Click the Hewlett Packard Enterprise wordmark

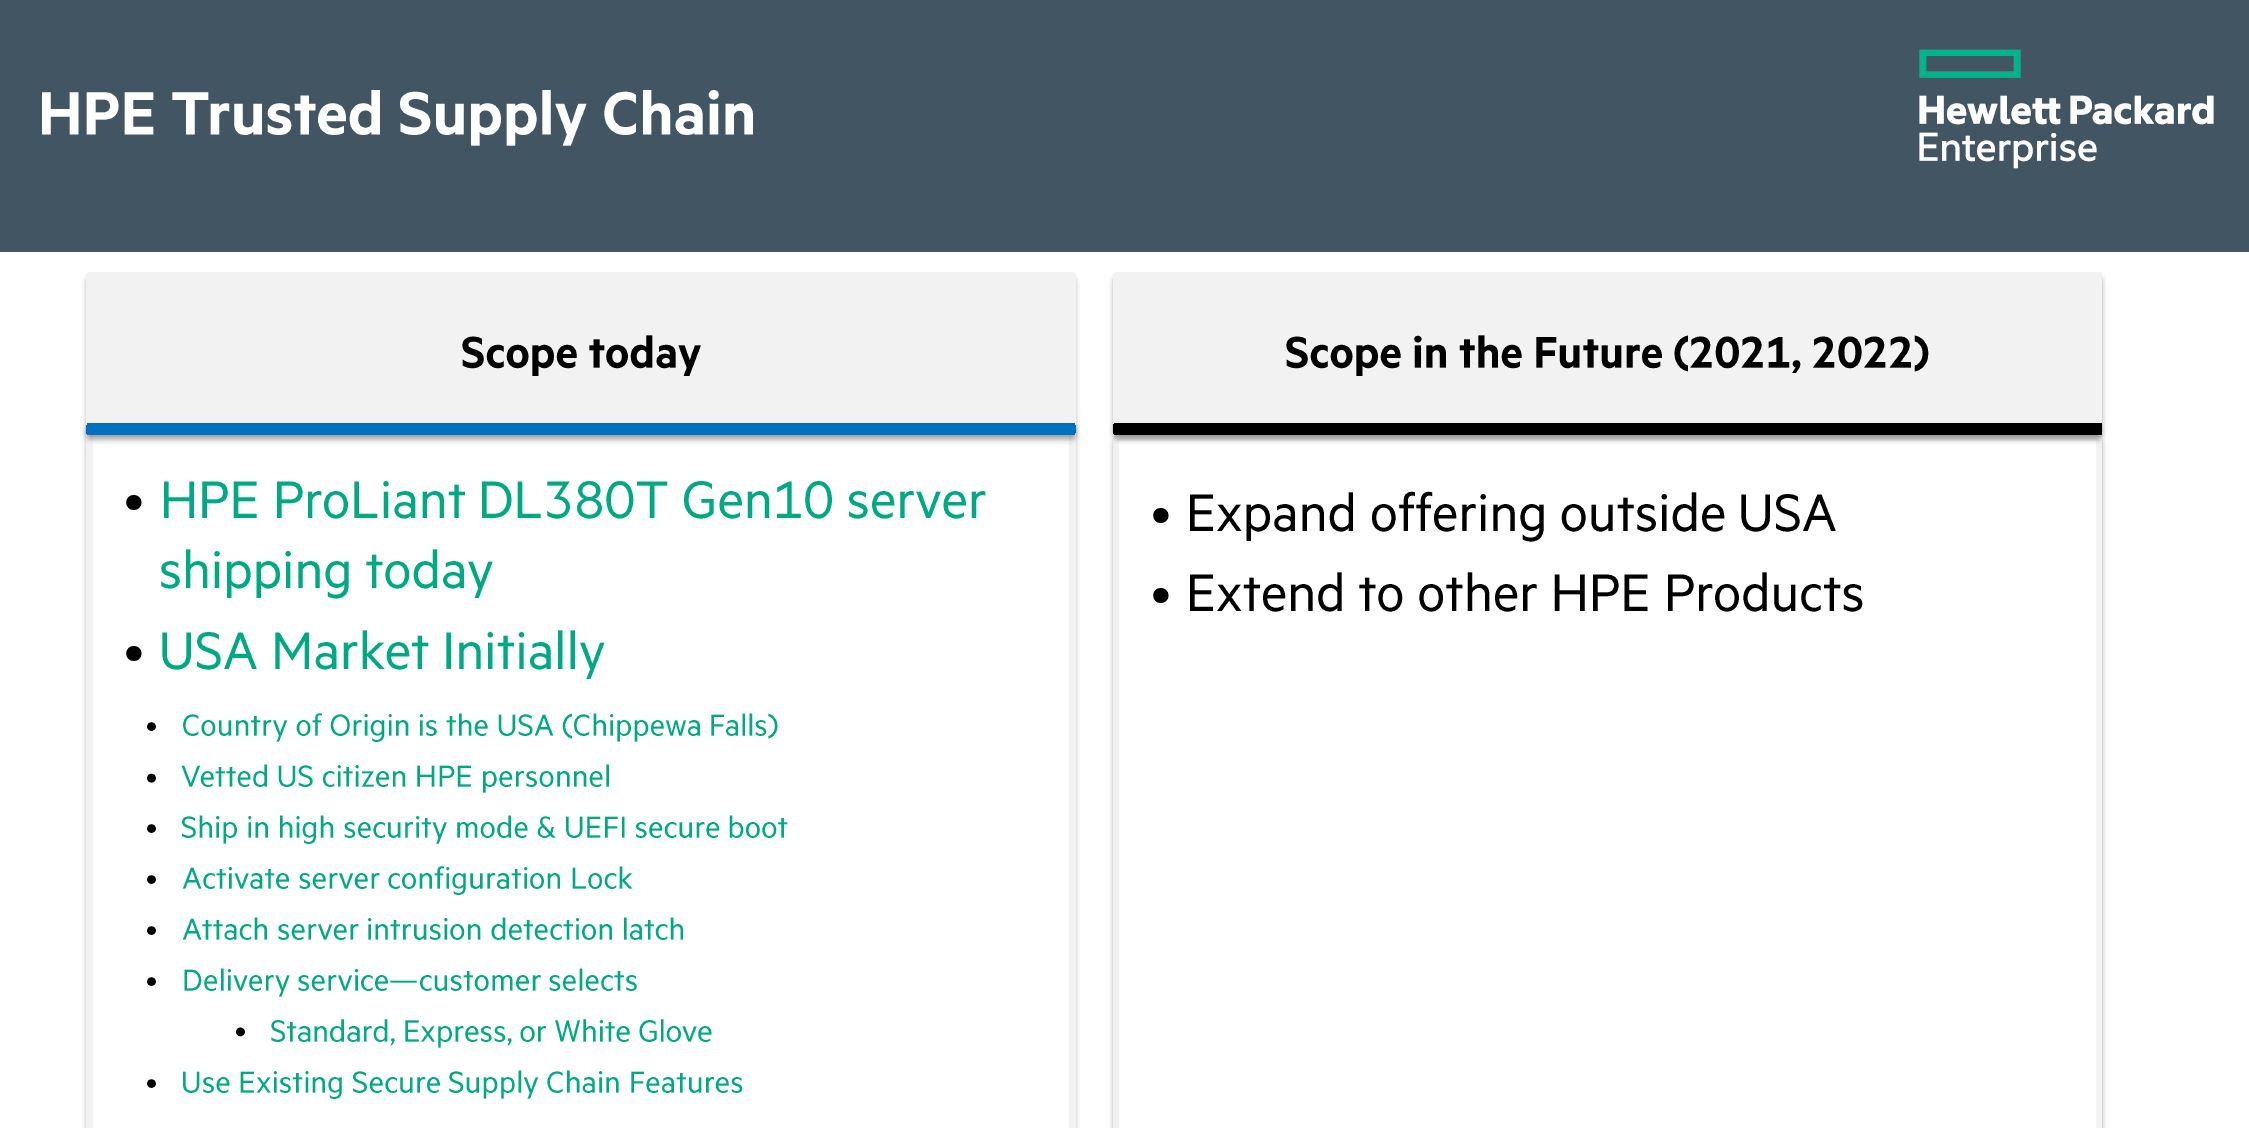point(2065,129)
